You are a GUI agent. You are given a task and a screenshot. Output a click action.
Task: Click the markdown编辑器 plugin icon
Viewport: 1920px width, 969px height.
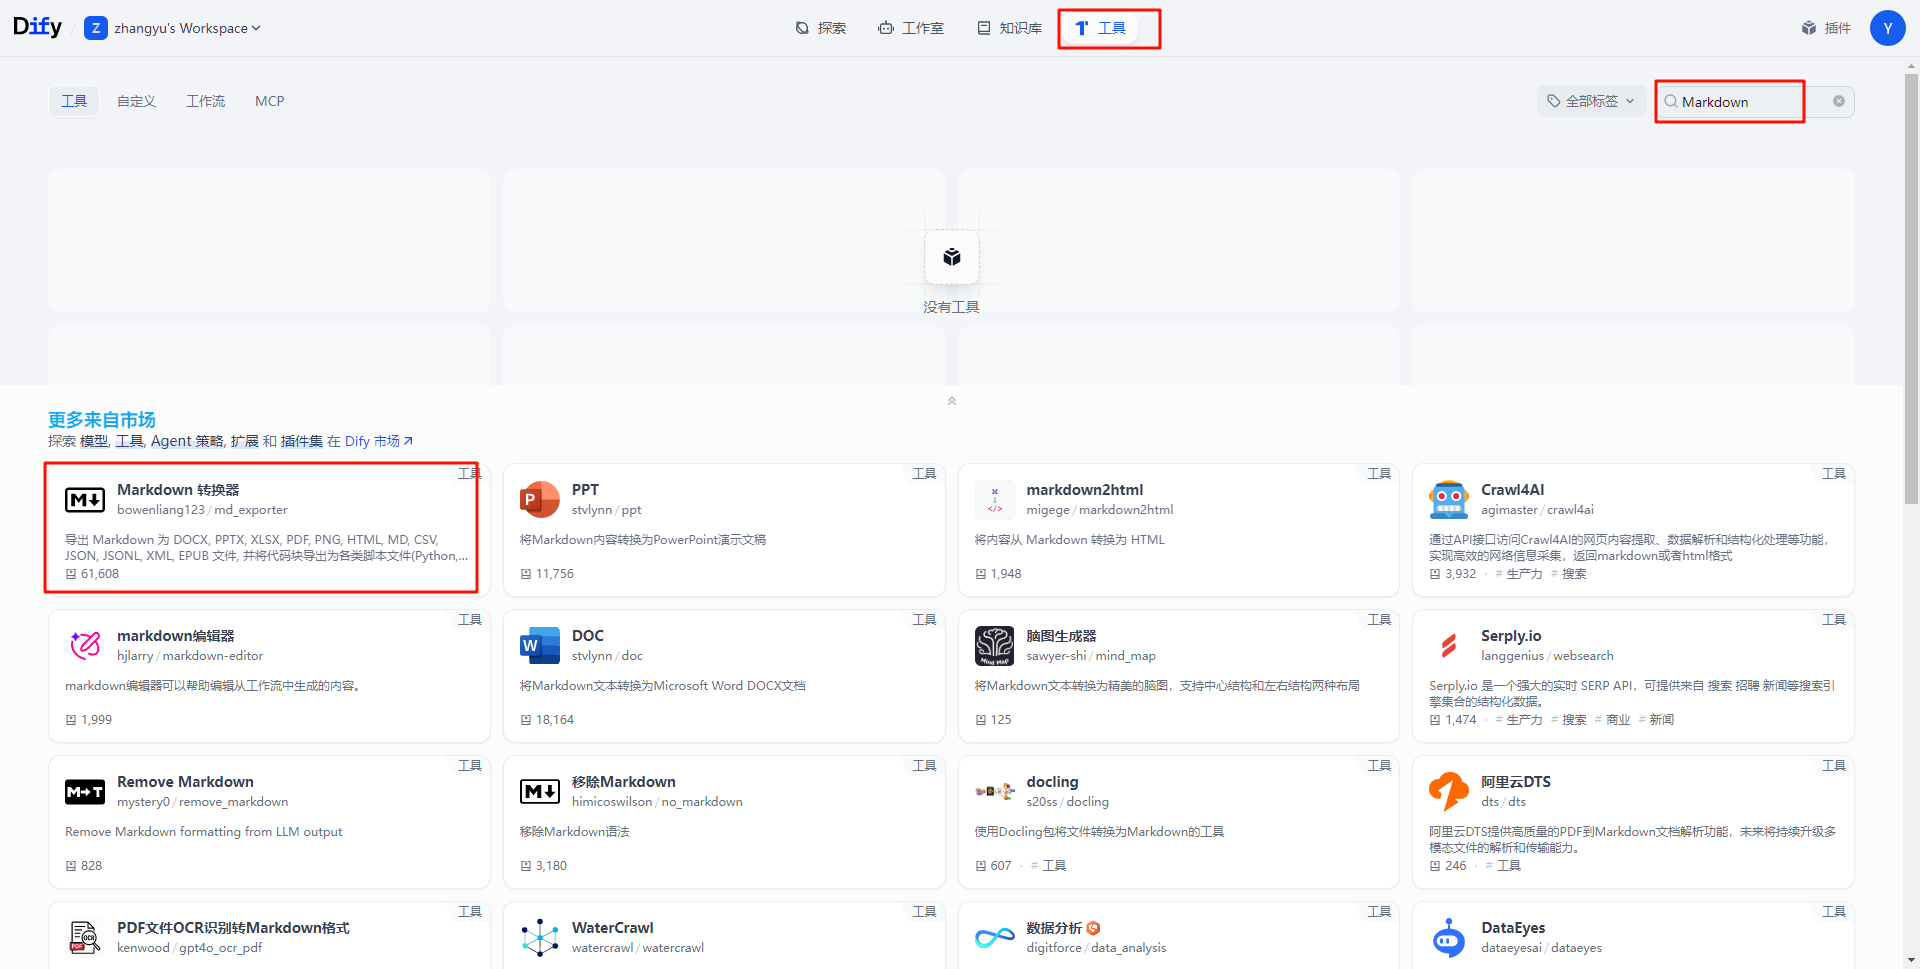click(85, 645)
